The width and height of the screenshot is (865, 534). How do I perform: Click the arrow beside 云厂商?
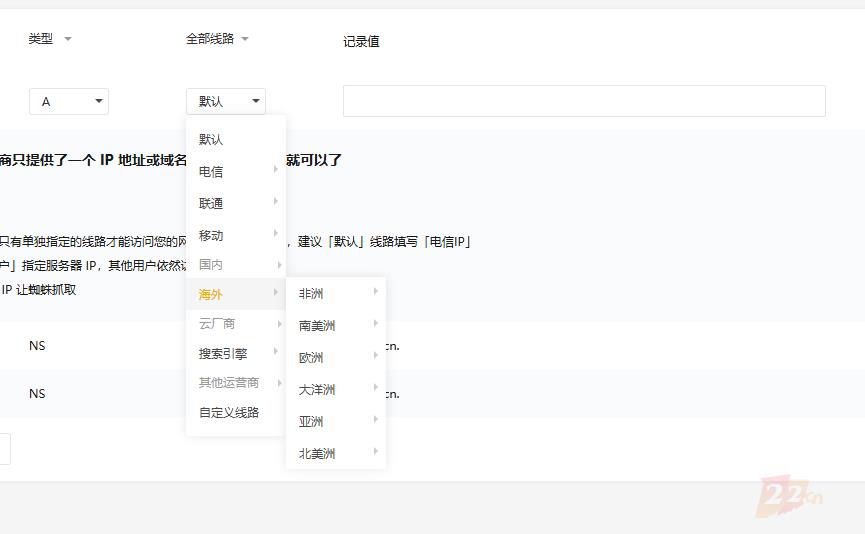click(x=276, y=323)
